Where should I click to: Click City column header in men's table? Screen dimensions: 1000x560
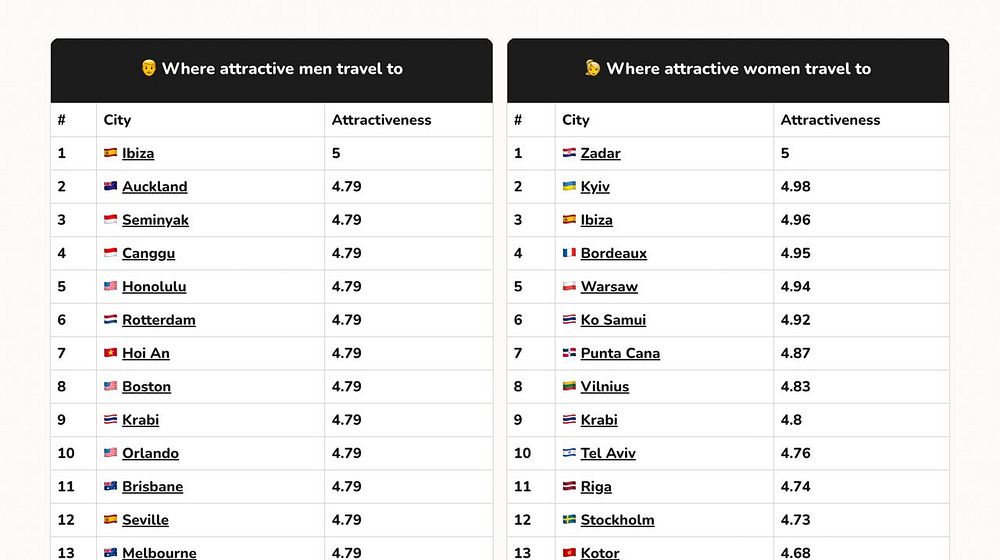pyautogui.click(x=117, y=120)
